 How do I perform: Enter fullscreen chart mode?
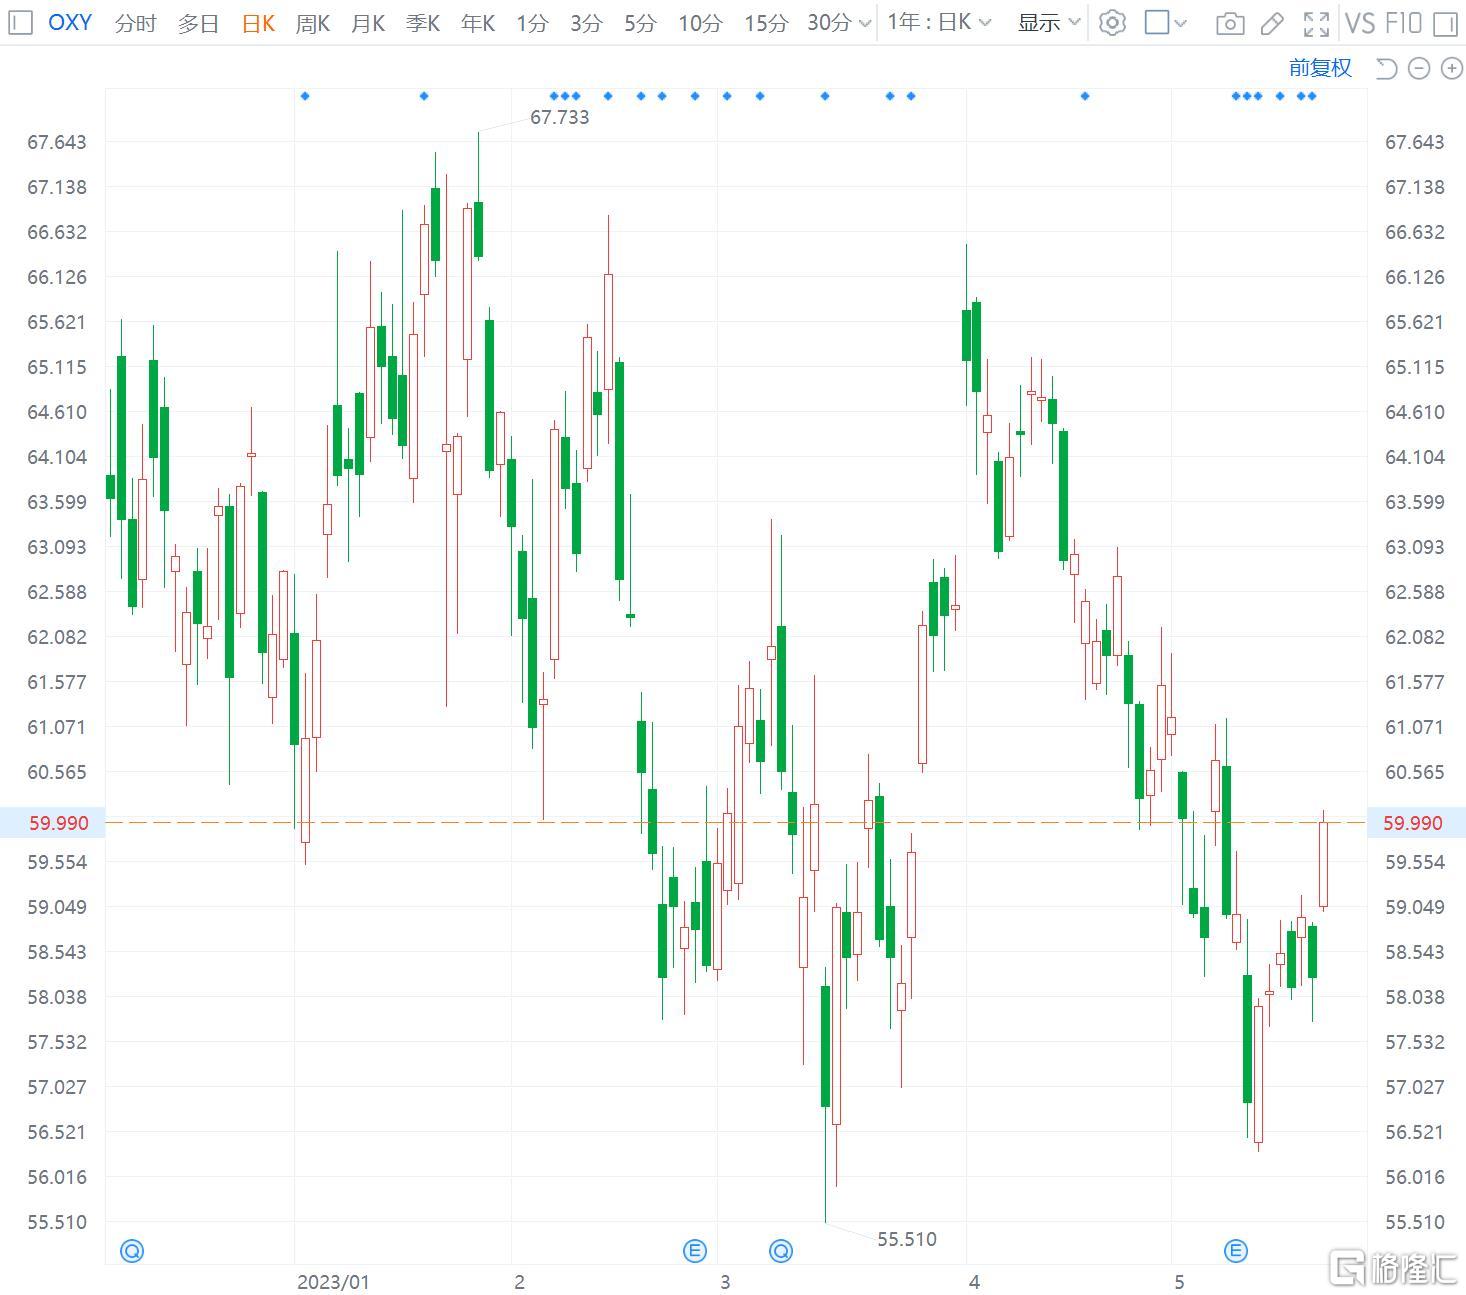(x=1316, y=23)
